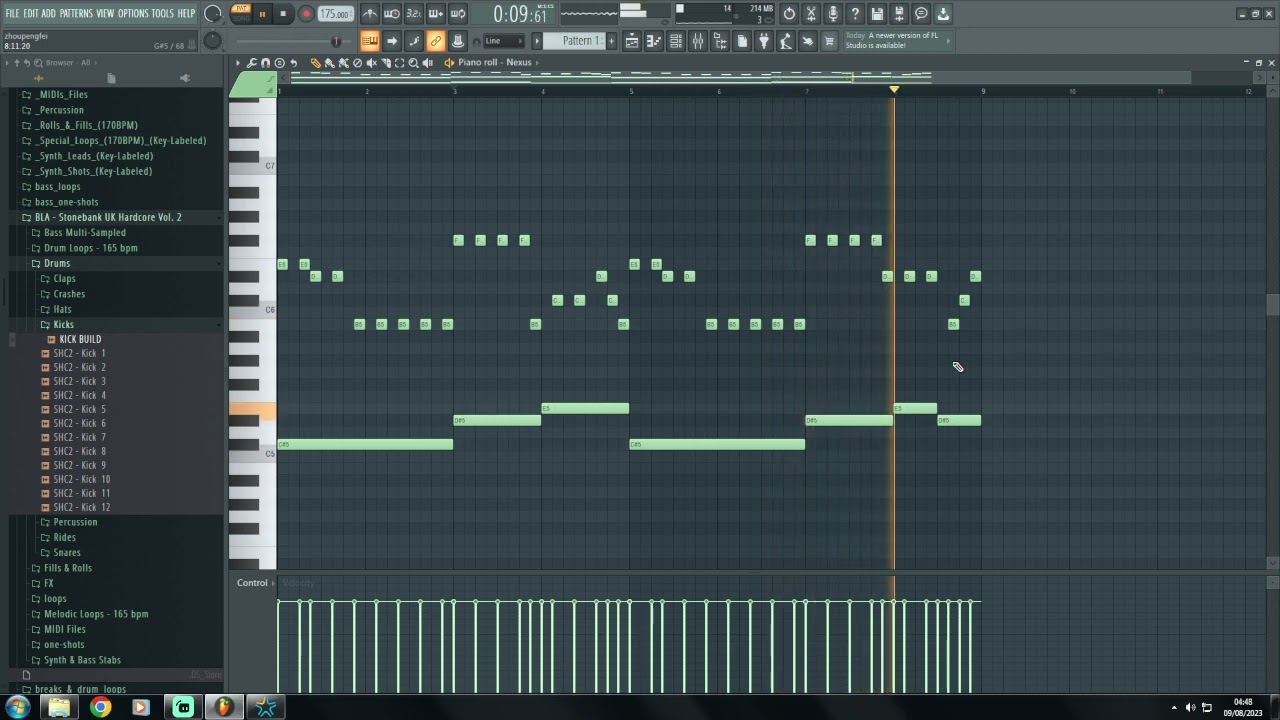The height and width of the screenshot is (720, 1280).
Task: Toggle the 3-2-1 recording countdown
Action: click(x=414, y=14)
